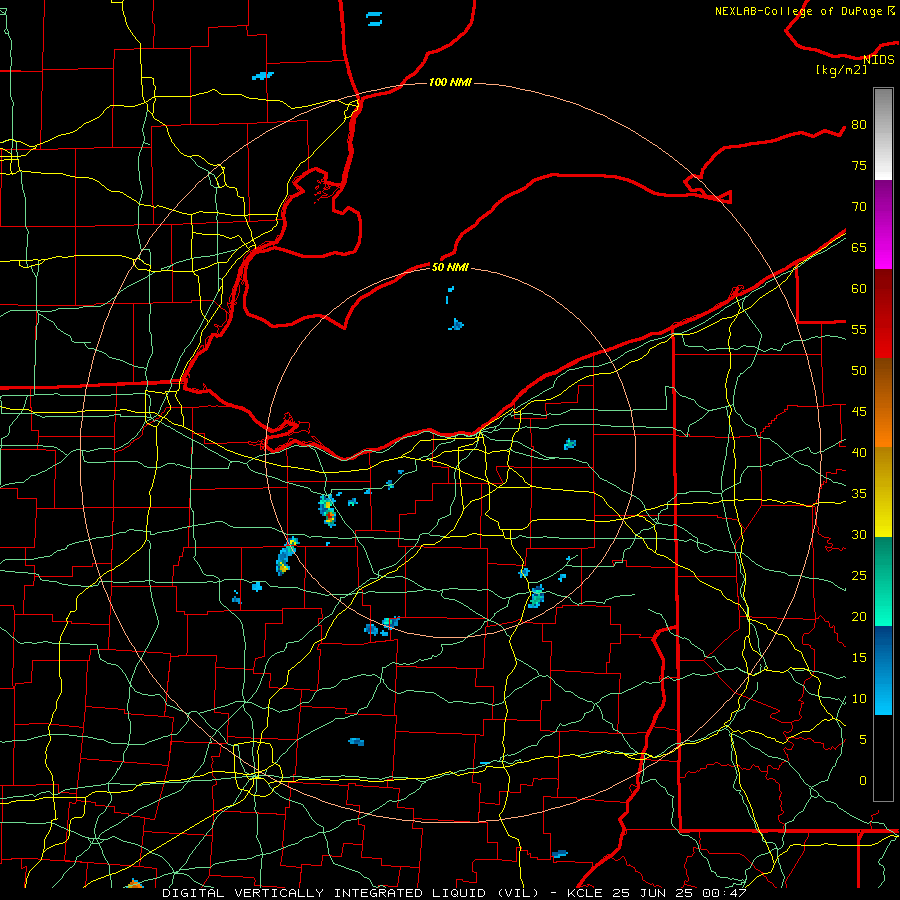The image size is (900, 900).
Task: Click the [kg/m2] units label
Action: click(x=841, y=70)
